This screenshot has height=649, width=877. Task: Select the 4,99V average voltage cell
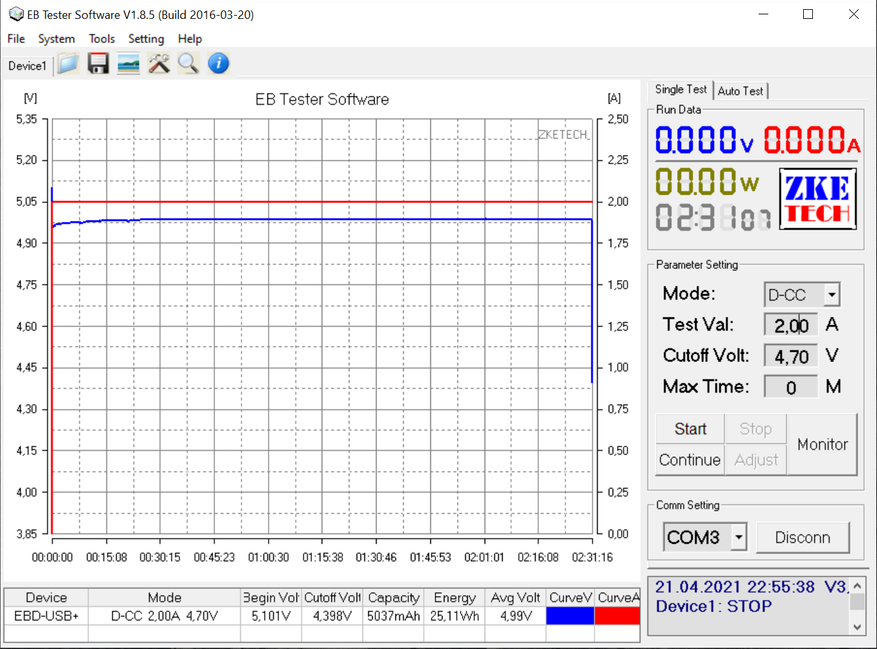pos(515,616)
